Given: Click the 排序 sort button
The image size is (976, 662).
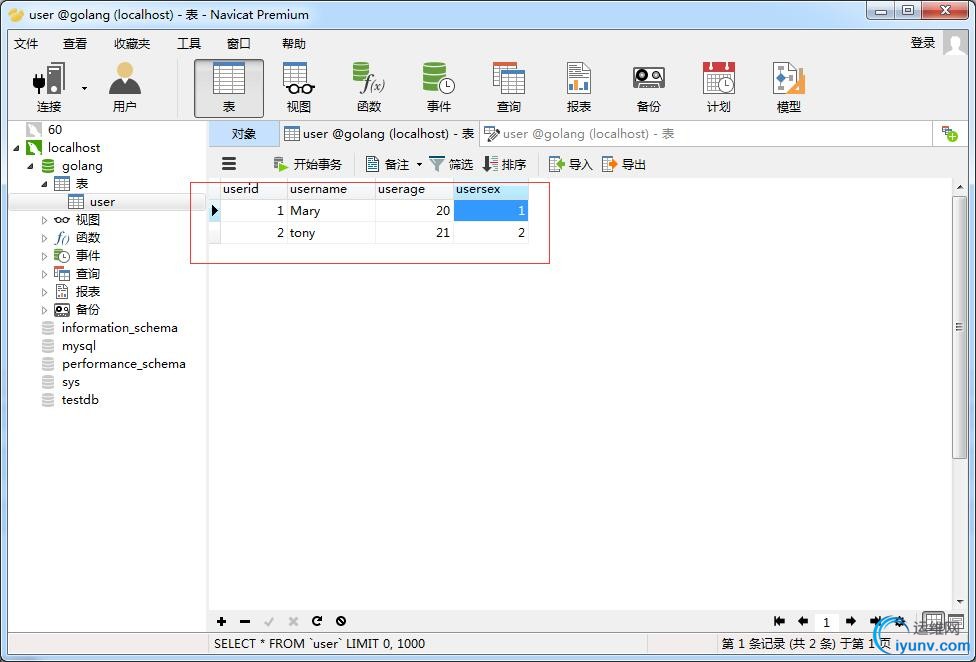Looking at the screenshot, I should pyautogui.click(x=505, y=164).
